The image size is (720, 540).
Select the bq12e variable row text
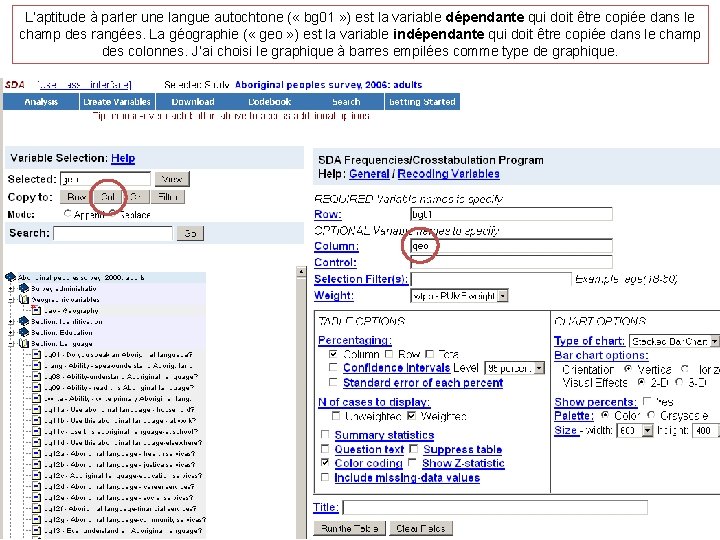tap(118, 498)
